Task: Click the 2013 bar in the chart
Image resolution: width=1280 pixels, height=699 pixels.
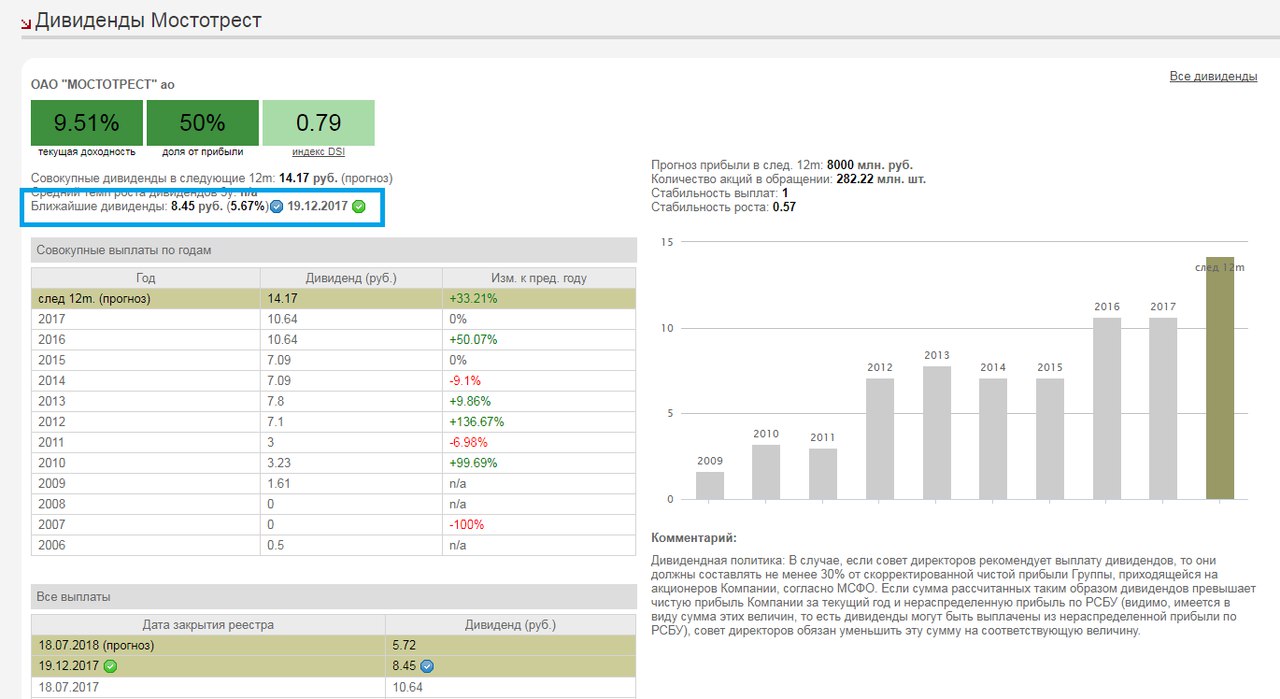Action: pos(937,433)
